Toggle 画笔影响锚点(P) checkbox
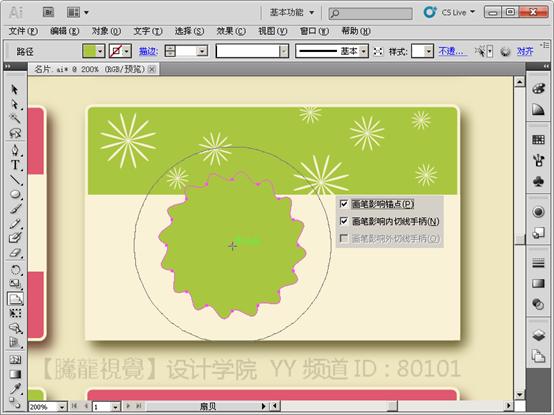The width and height of the screenshot is (554, 415). pos(343,204)
